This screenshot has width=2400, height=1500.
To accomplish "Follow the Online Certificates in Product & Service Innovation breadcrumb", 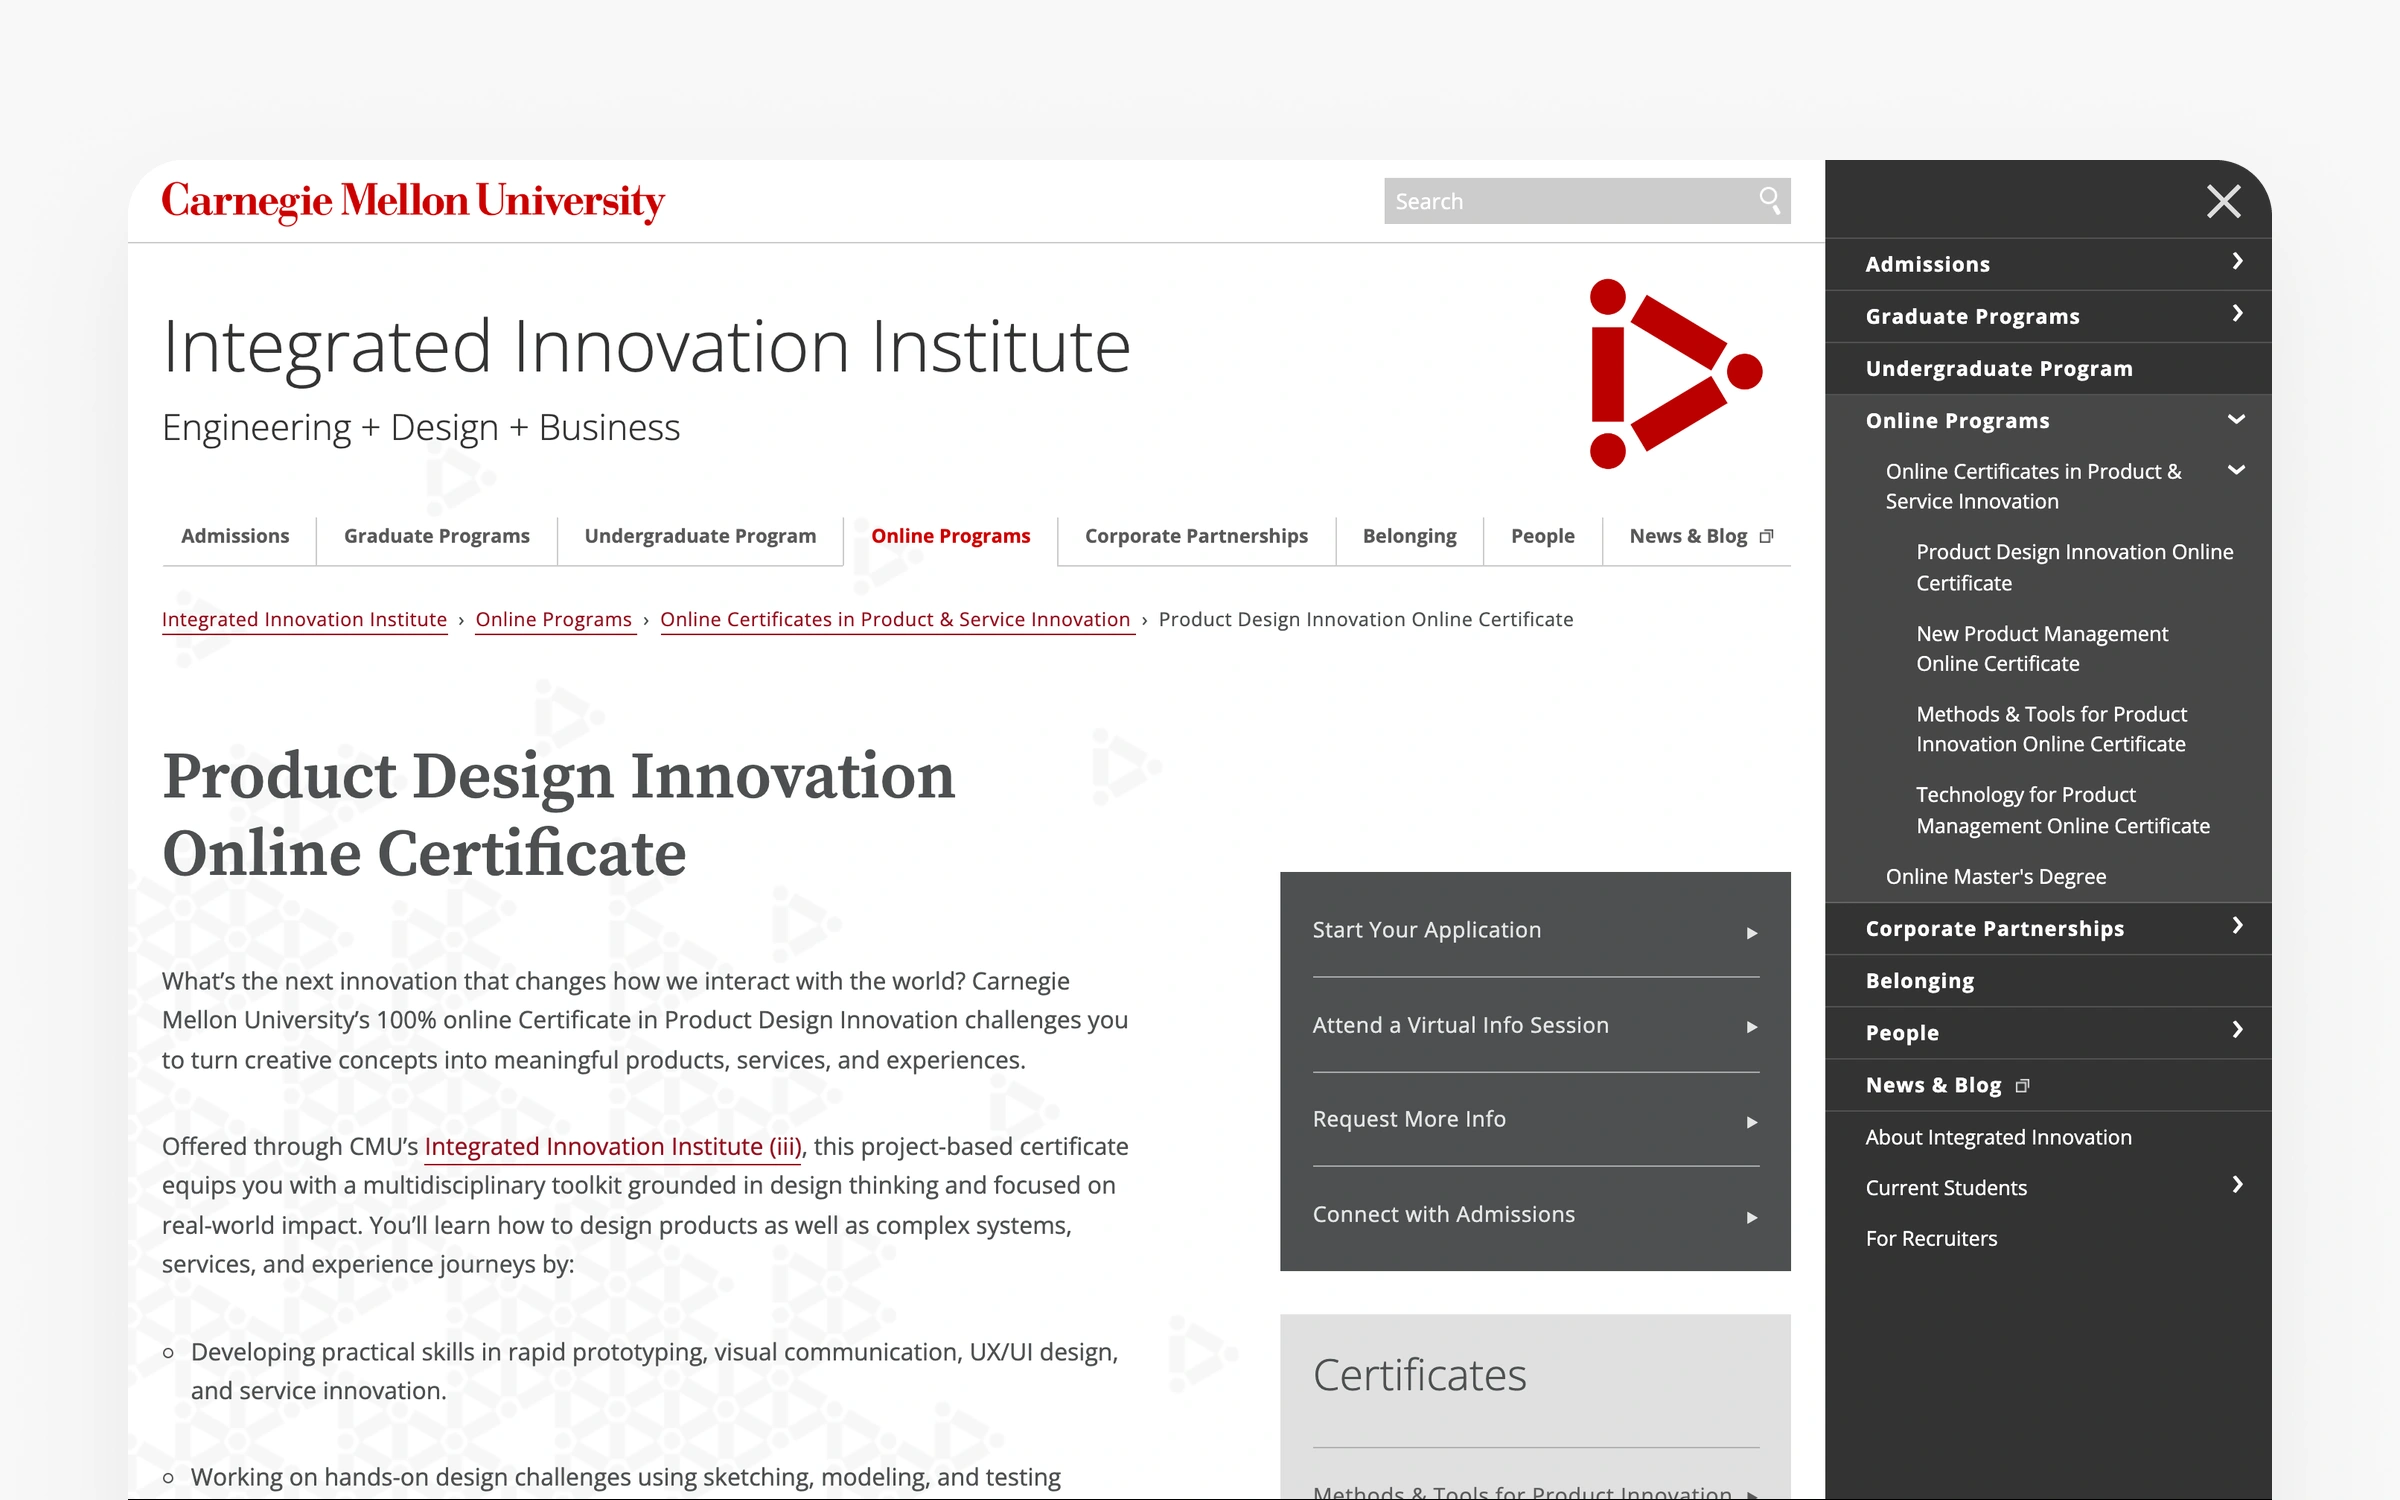I will point(895,619).
